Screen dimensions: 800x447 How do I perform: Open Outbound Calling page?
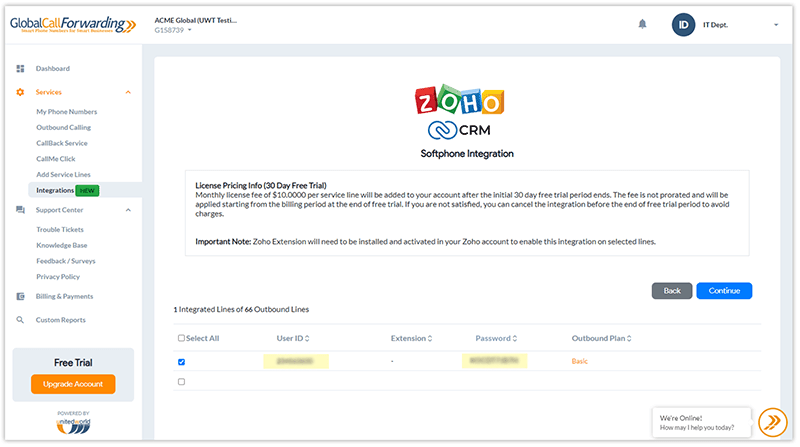pyautogui.click(x=63, y=128)
